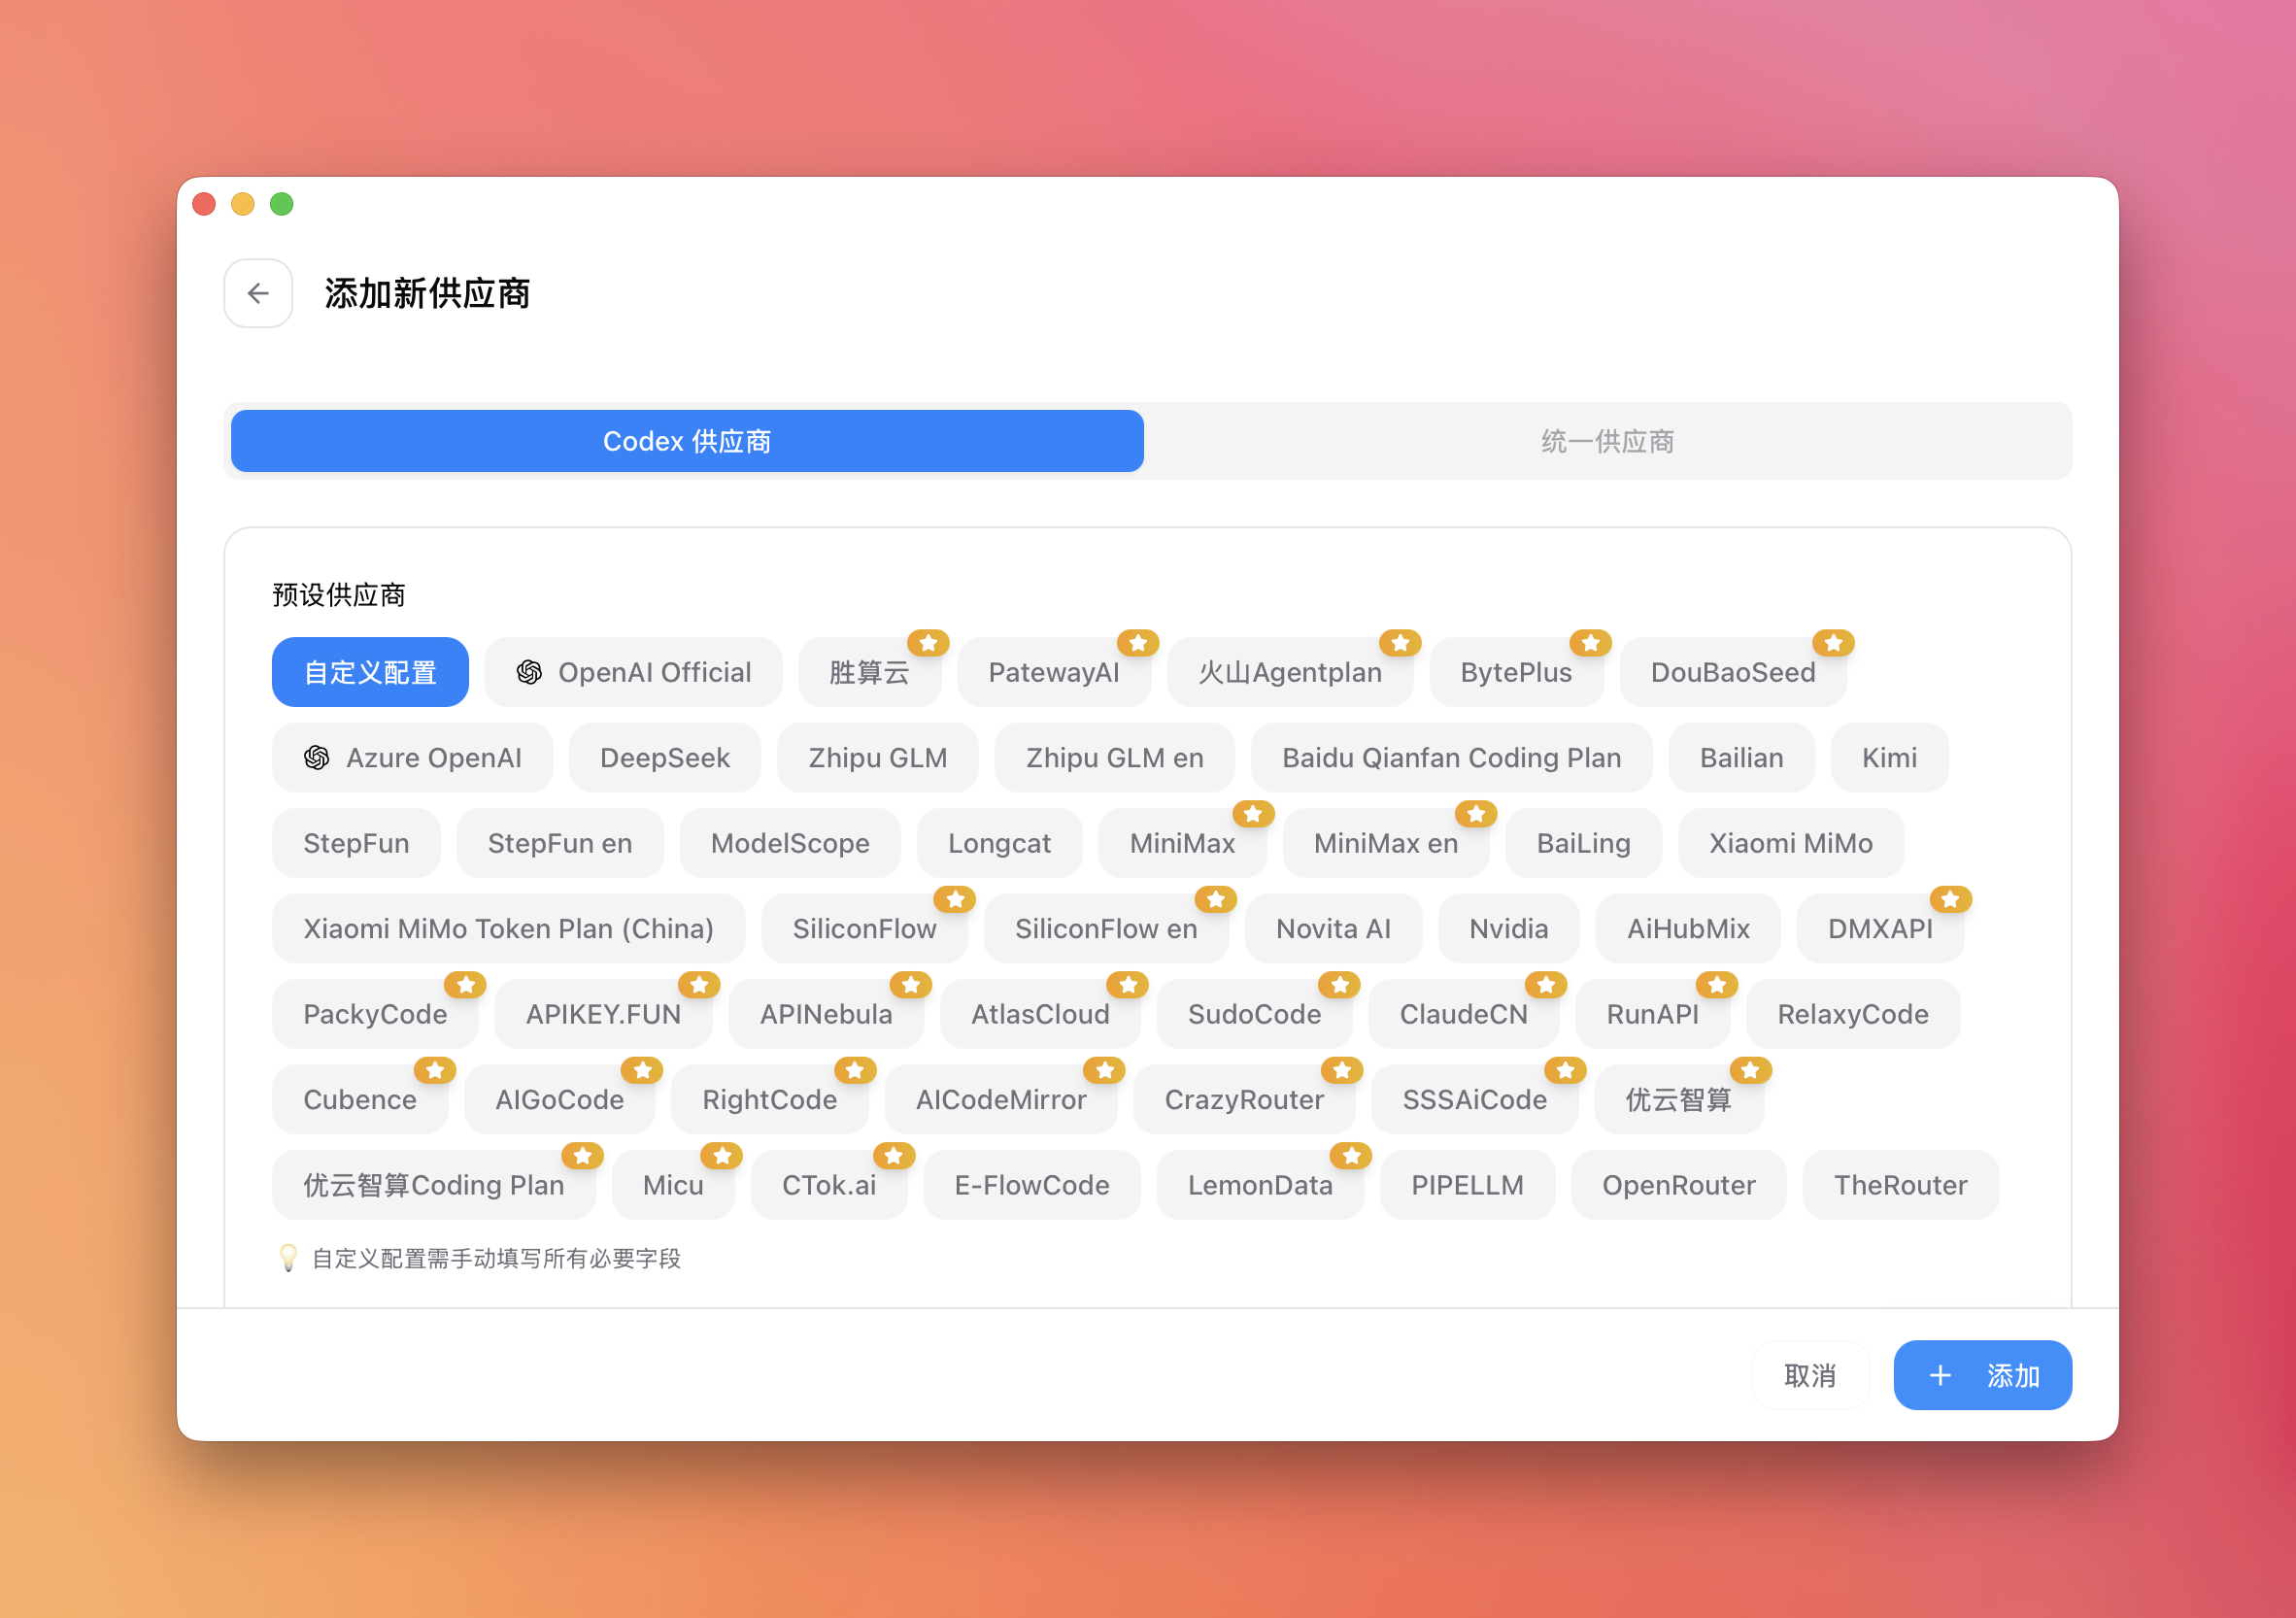The height and width of the screenshot is (1618, 2296).
Task: Select the 胜算云 provider
Action: tap(869, 672)
